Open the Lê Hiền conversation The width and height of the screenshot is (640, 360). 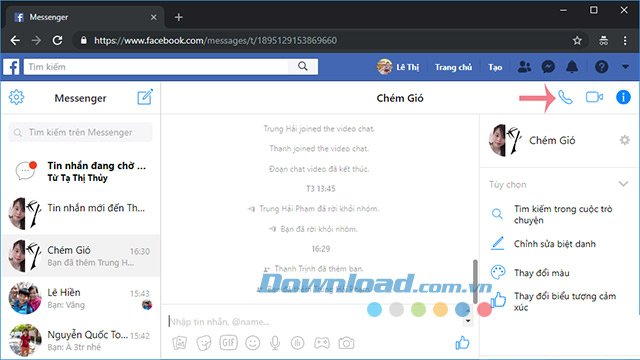click(x=80, y=298)
